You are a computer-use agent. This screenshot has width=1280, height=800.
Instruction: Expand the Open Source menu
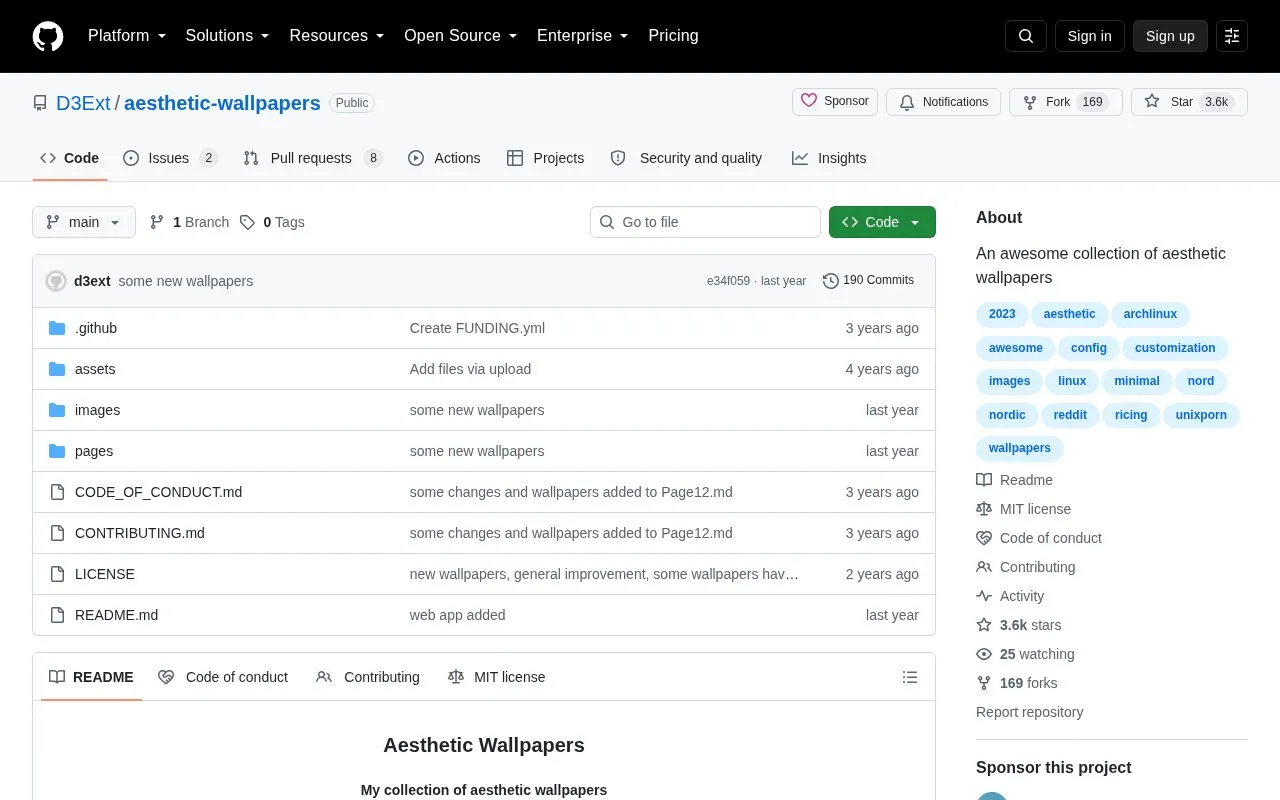tap(461, 36)
